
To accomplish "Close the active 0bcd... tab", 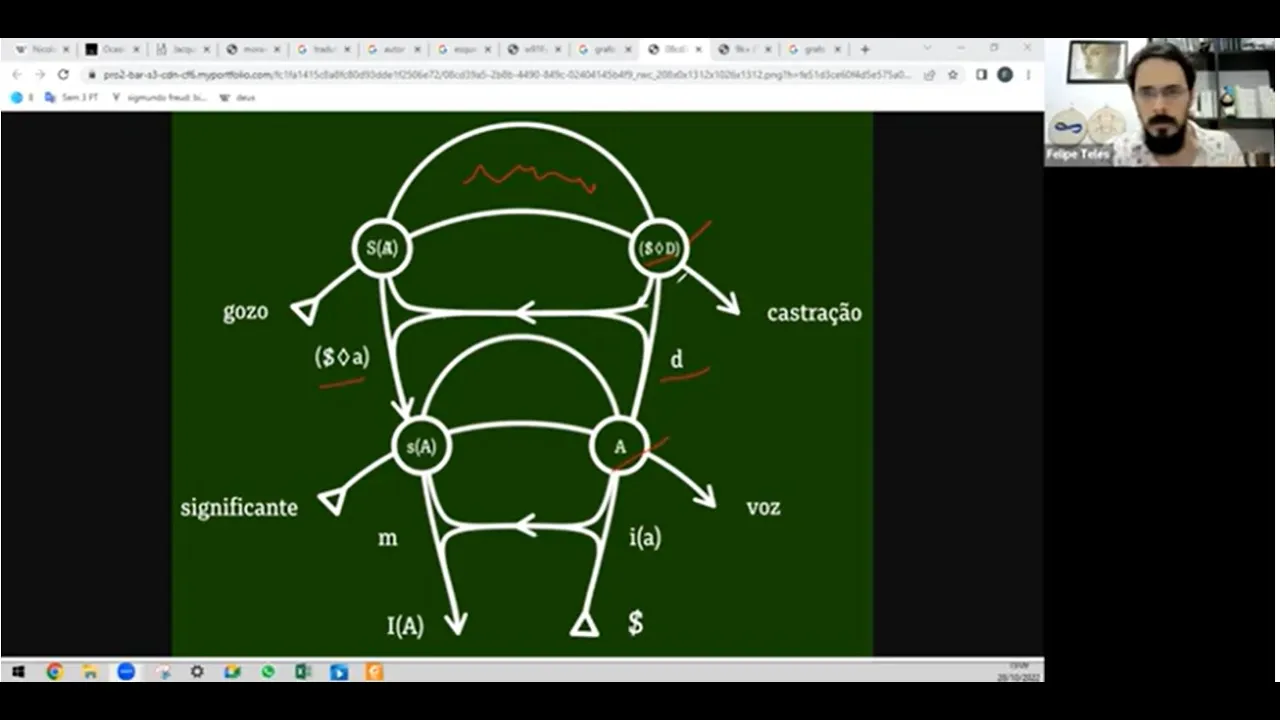I will (699, 49).
